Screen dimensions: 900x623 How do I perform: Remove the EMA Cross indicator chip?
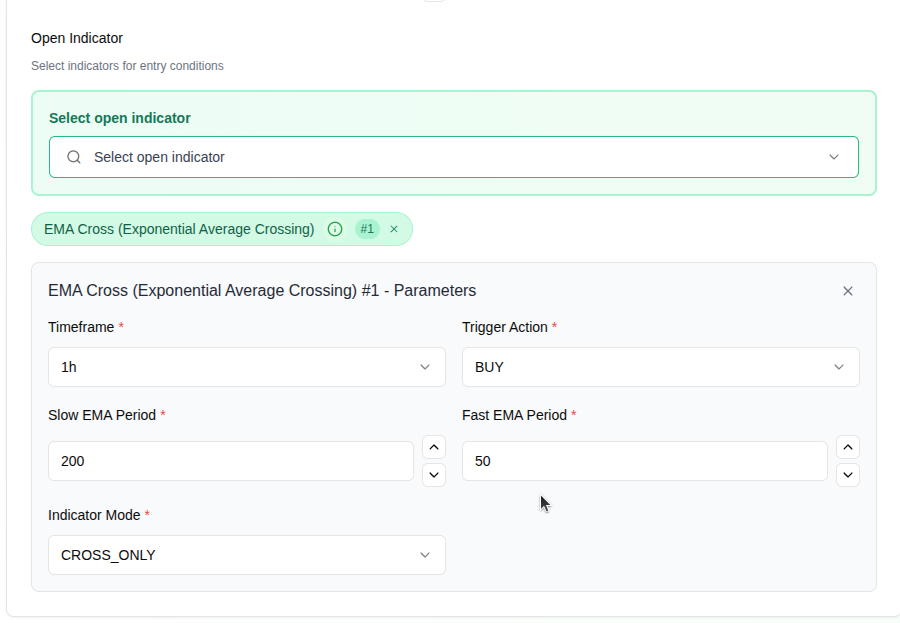point(394,229)
